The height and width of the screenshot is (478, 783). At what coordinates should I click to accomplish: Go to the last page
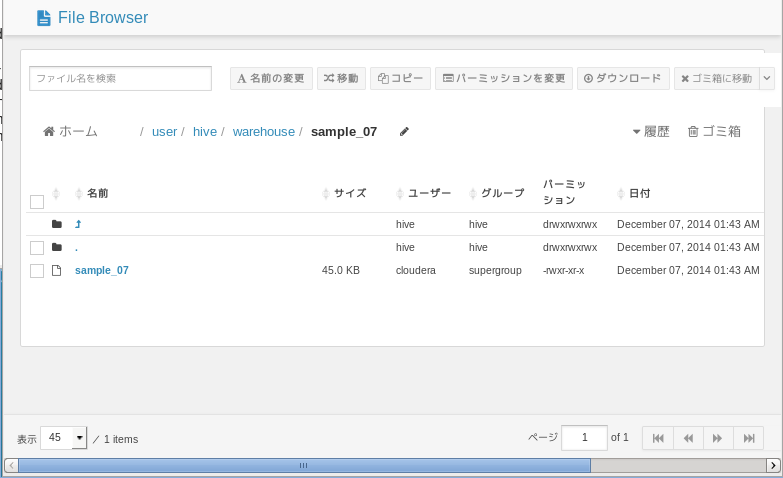point(749,438)
